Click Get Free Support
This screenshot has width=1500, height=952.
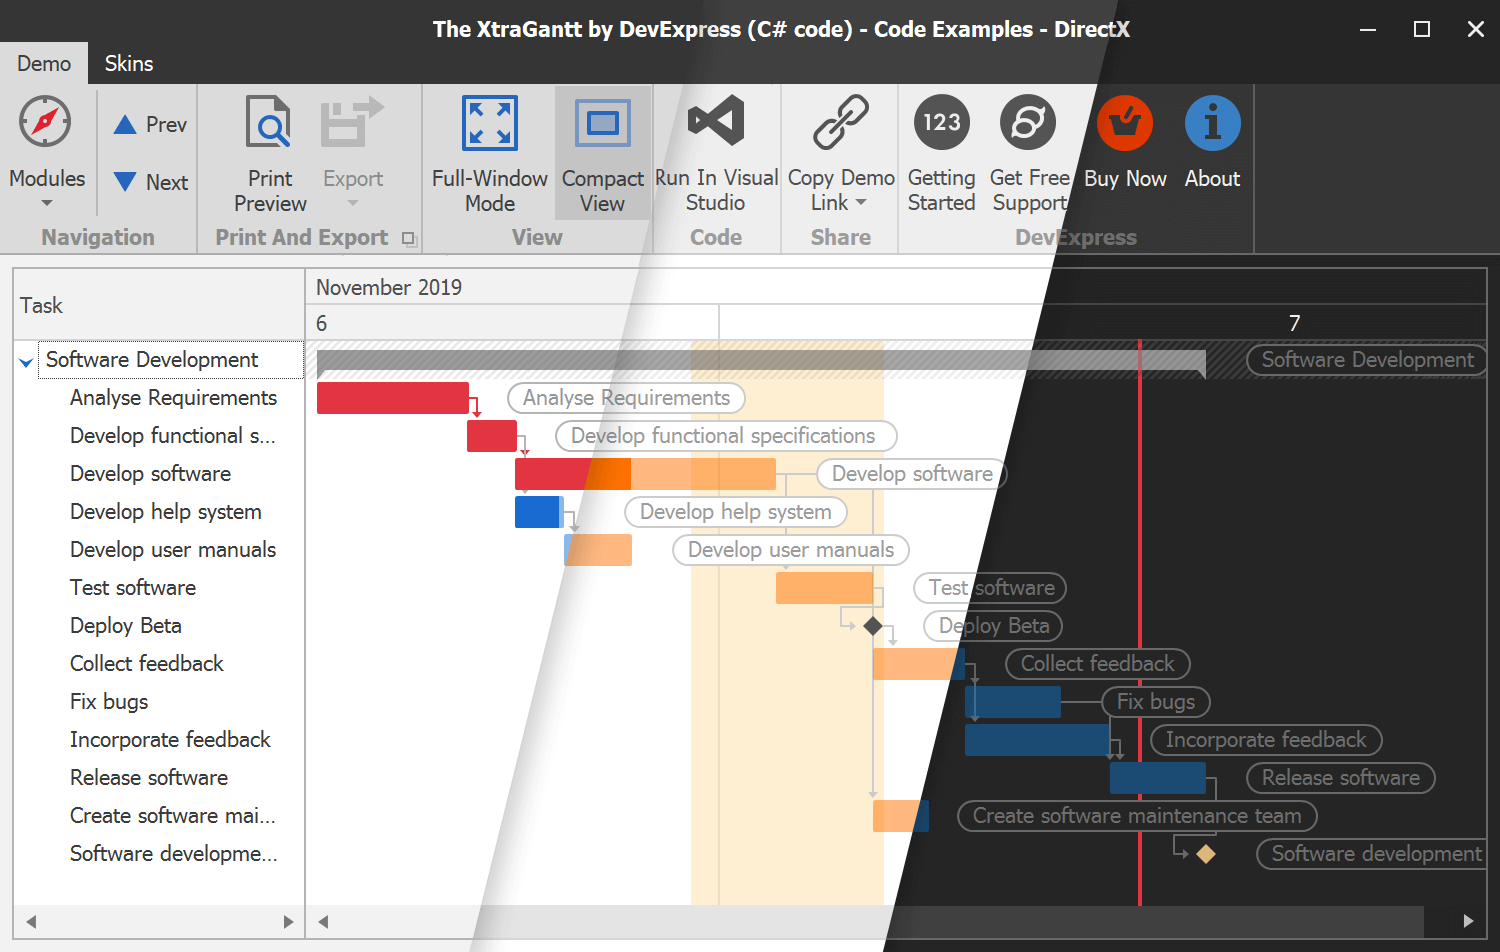[x=1028, y=122]
